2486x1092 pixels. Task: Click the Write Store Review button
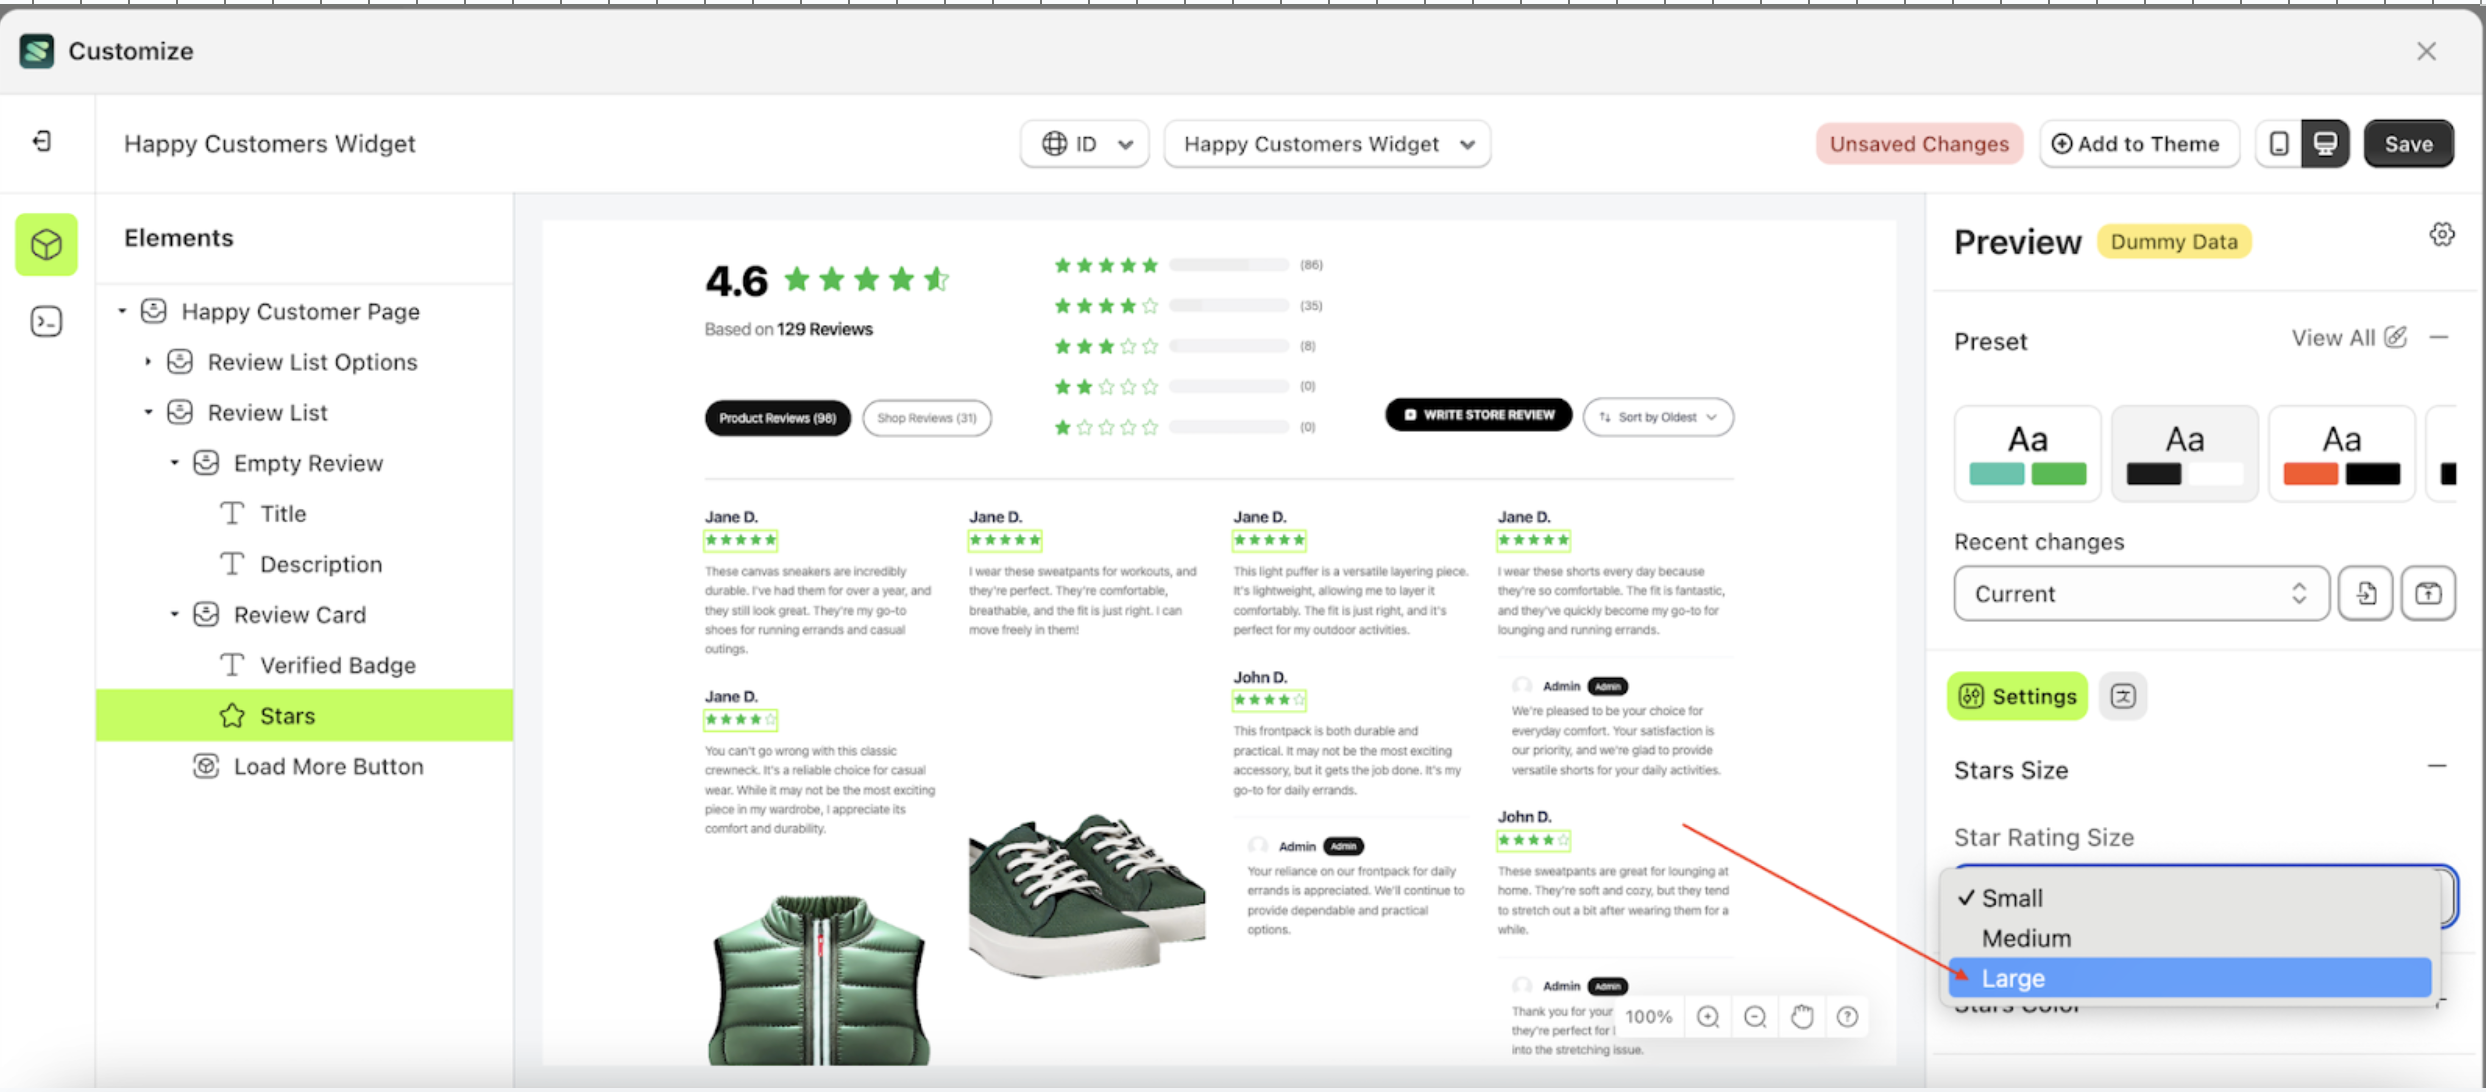point(1478,414)
